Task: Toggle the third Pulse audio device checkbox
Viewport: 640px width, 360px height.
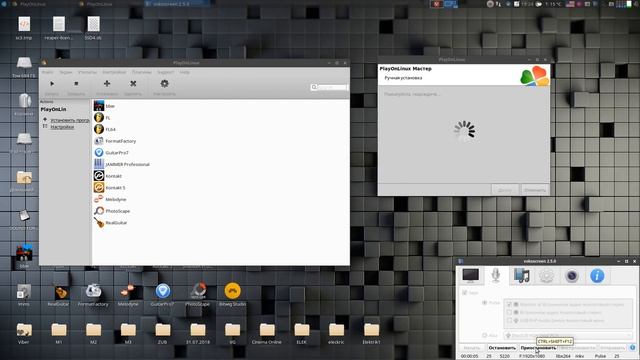Action: tap(509, 320)
